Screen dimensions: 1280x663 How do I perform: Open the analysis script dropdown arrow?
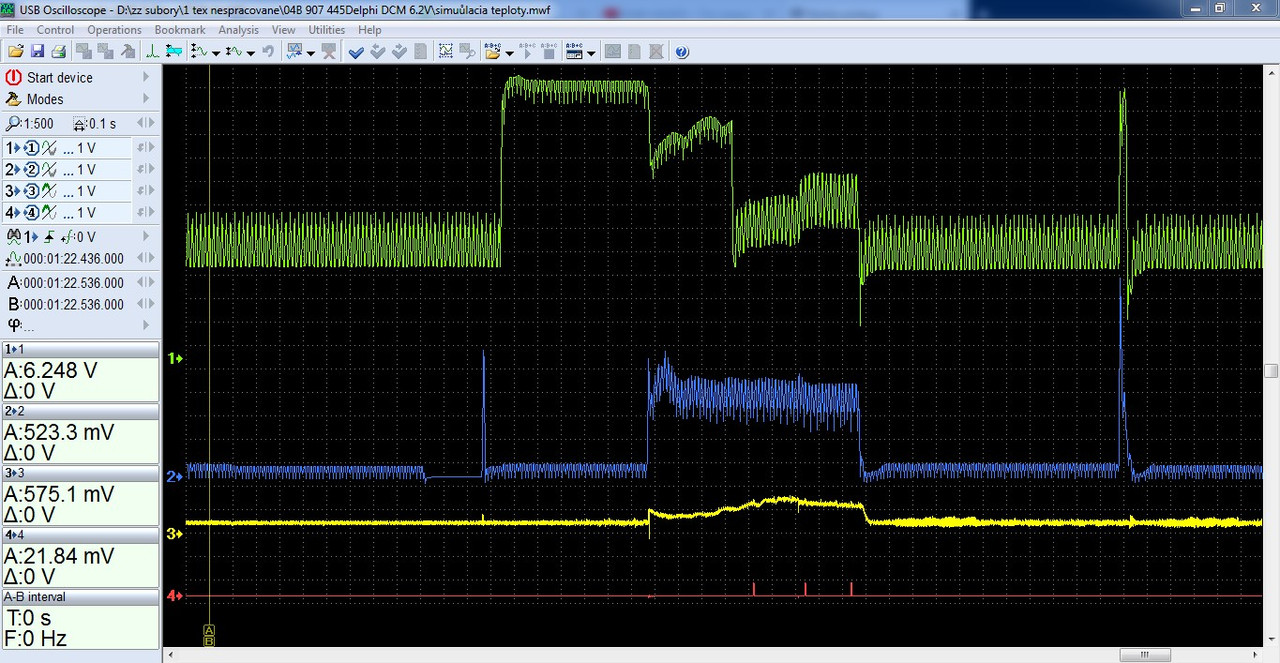[311, 52]
